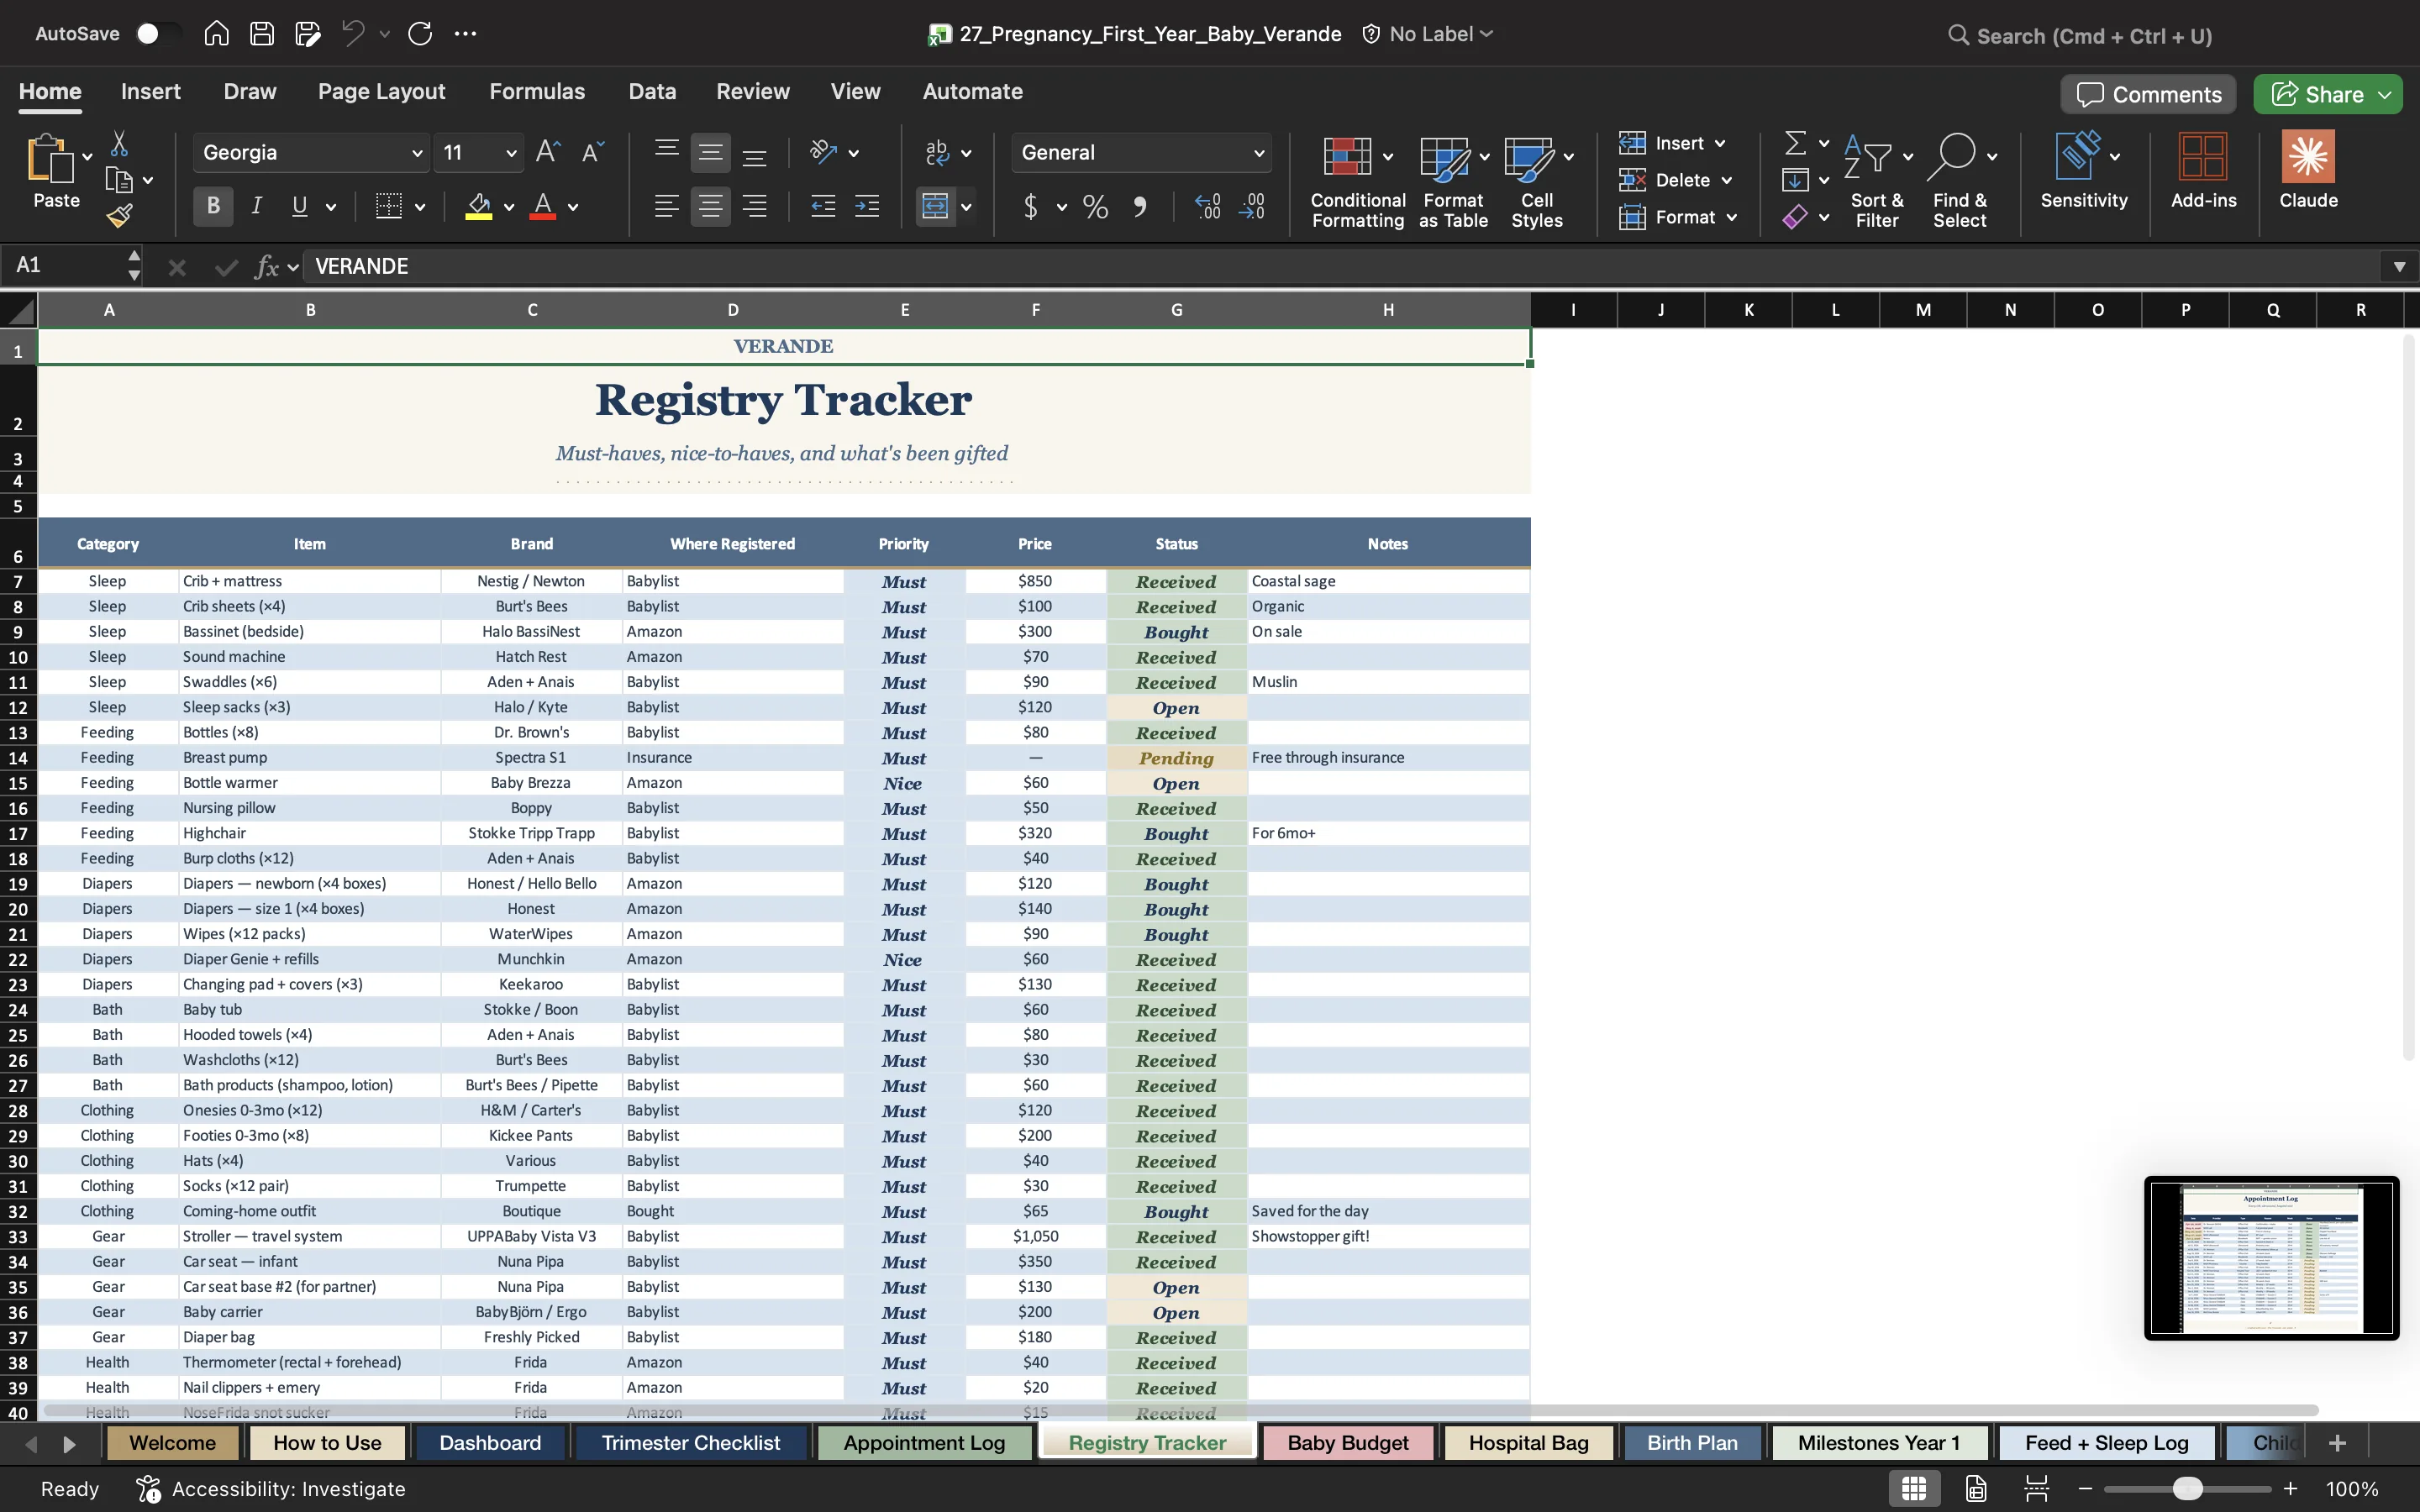The height and width of the screenshot is (1512, 2420).
Task: Expand the formula bar
Action: coord(2399,266)
